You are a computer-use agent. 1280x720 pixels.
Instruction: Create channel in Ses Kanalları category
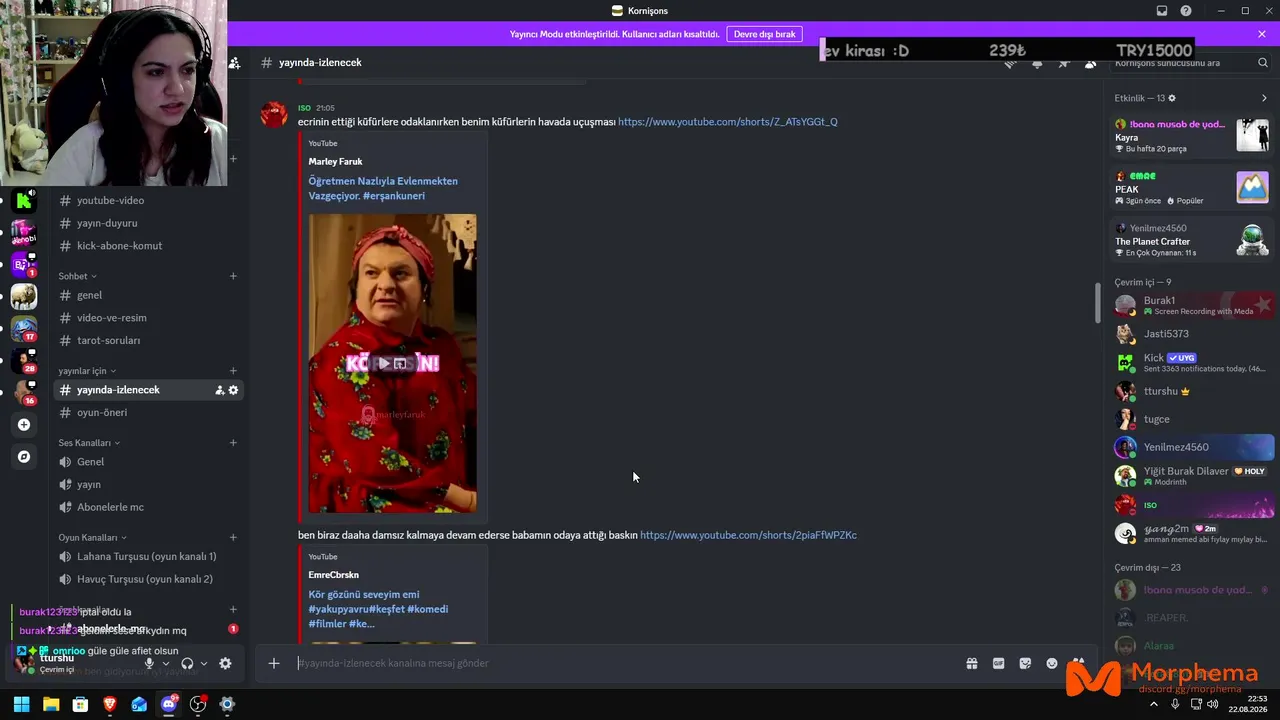tap(233, 443)
